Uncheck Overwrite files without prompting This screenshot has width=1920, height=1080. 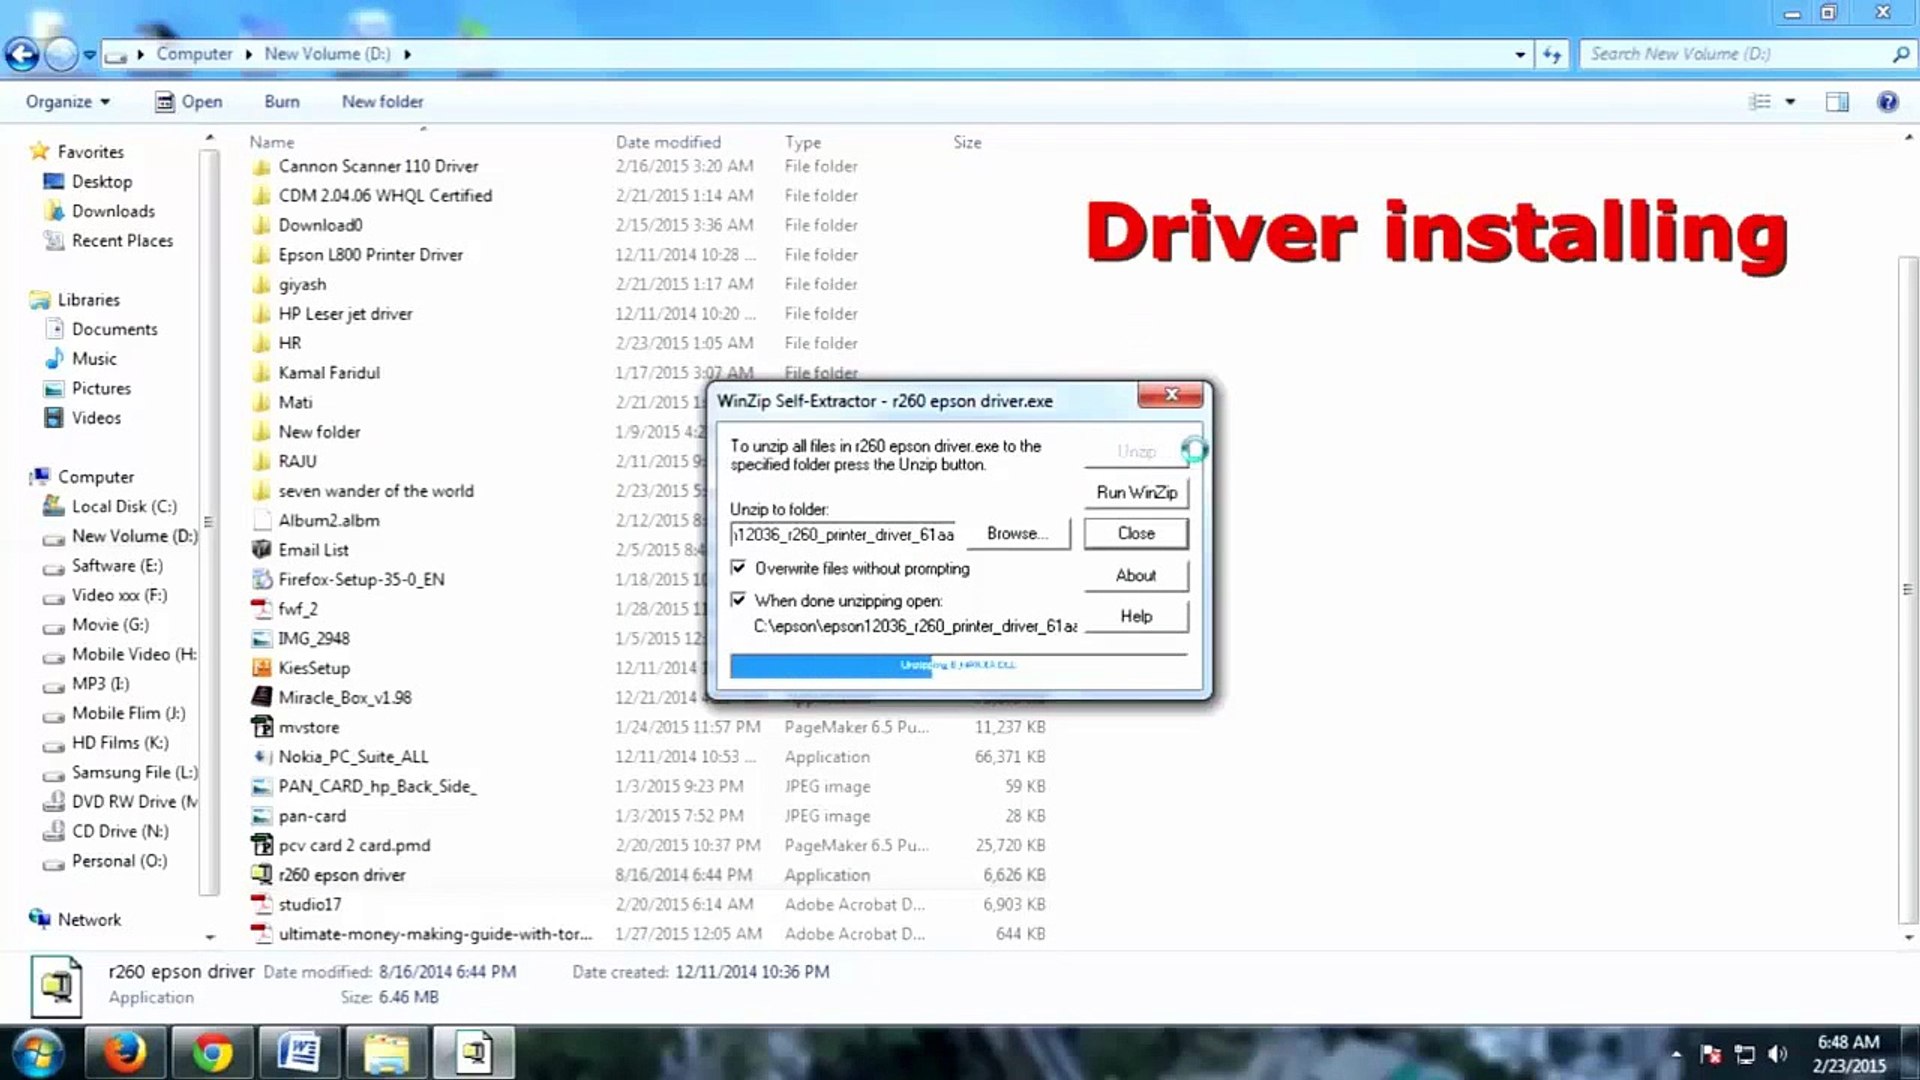(x=738, y=568)
